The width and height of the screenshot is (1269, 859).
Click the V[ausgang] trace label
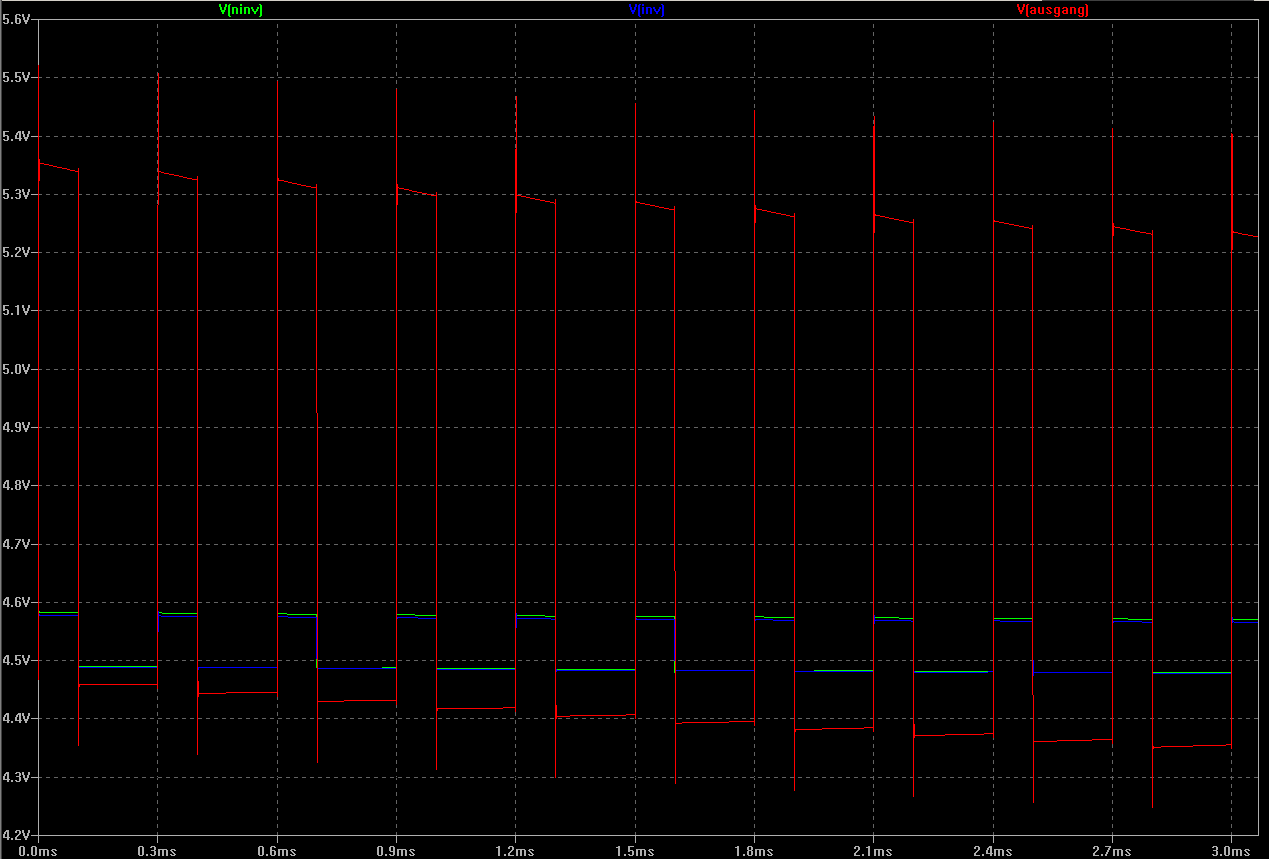click(x=1052, y=9)
